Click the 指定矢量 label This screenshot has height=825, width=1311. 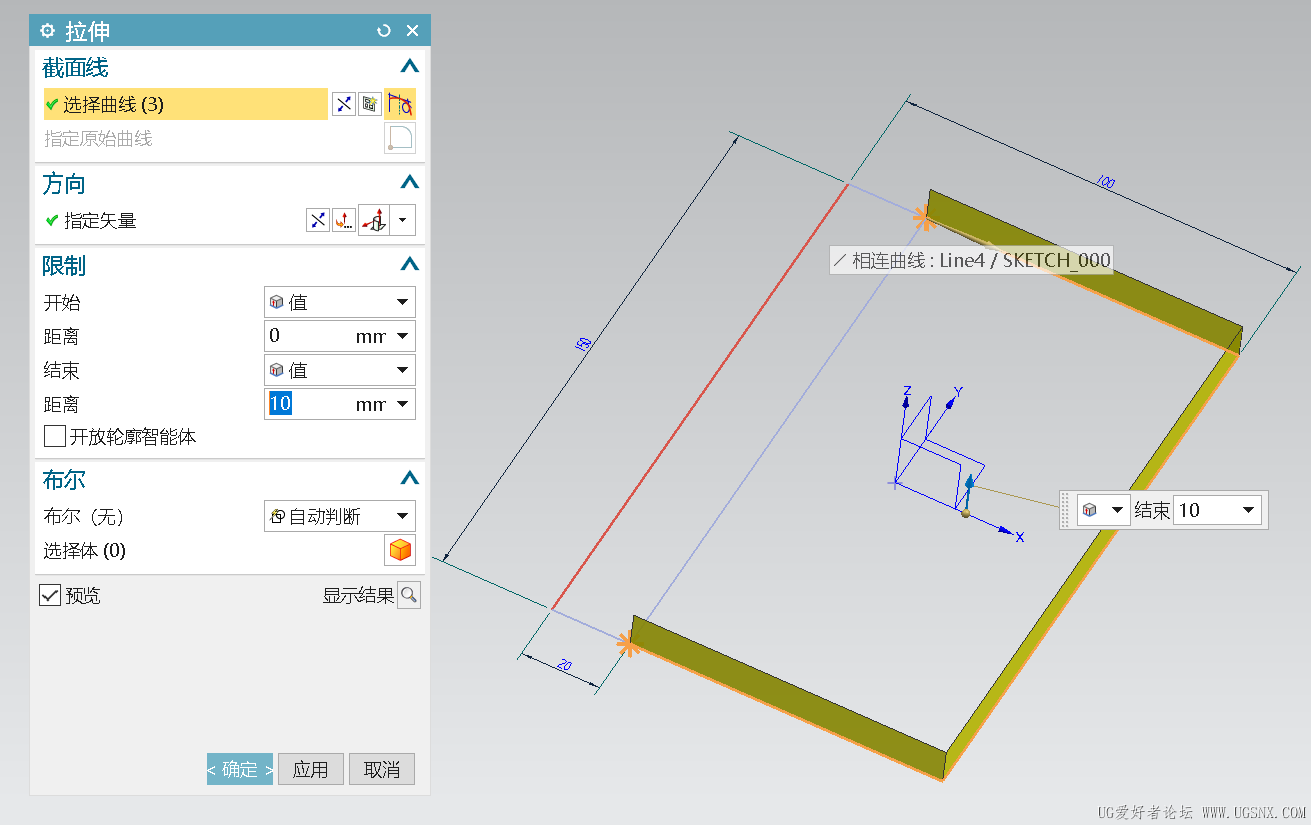100,220
